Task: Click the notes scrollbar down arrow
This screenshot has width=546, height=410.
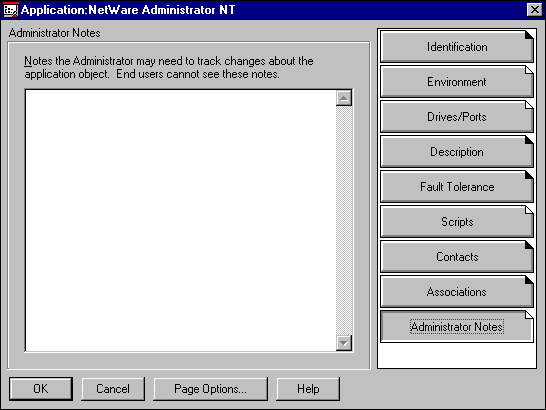Action: pyautogui.click(x=344, y=343)
